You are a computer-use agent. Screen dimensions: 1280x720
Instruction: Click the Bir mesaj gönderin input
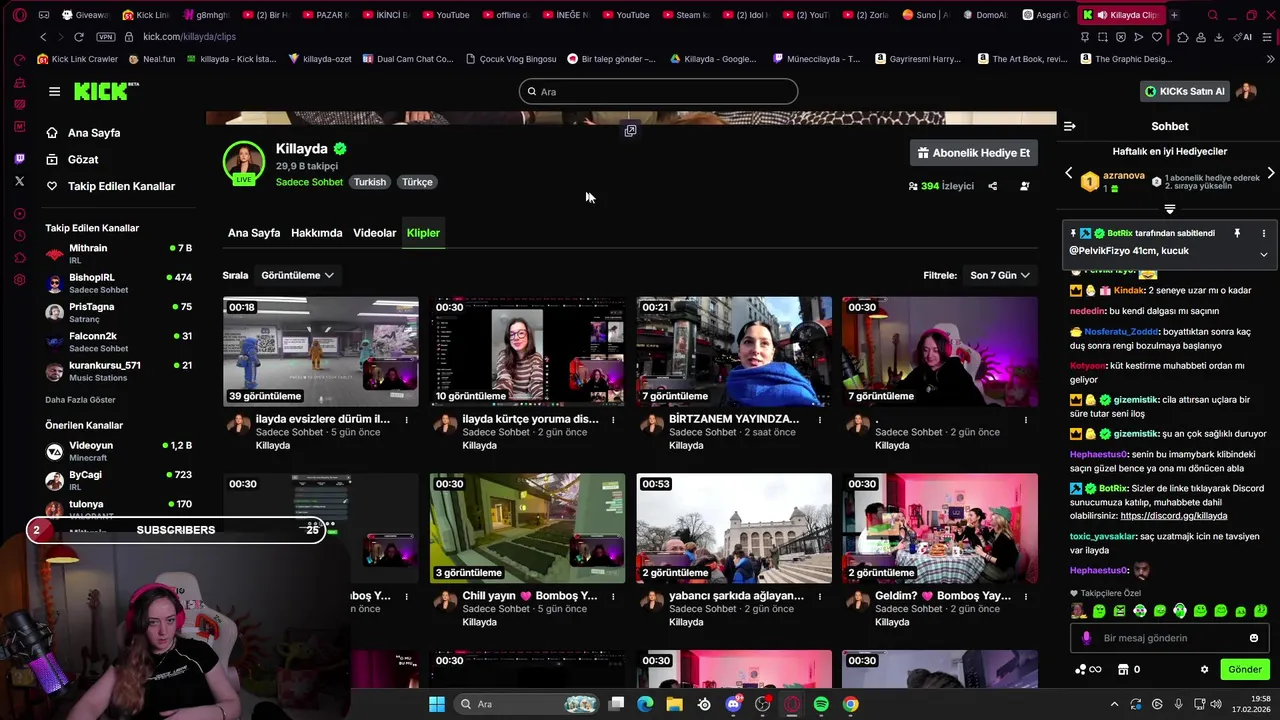[1168, 638]
